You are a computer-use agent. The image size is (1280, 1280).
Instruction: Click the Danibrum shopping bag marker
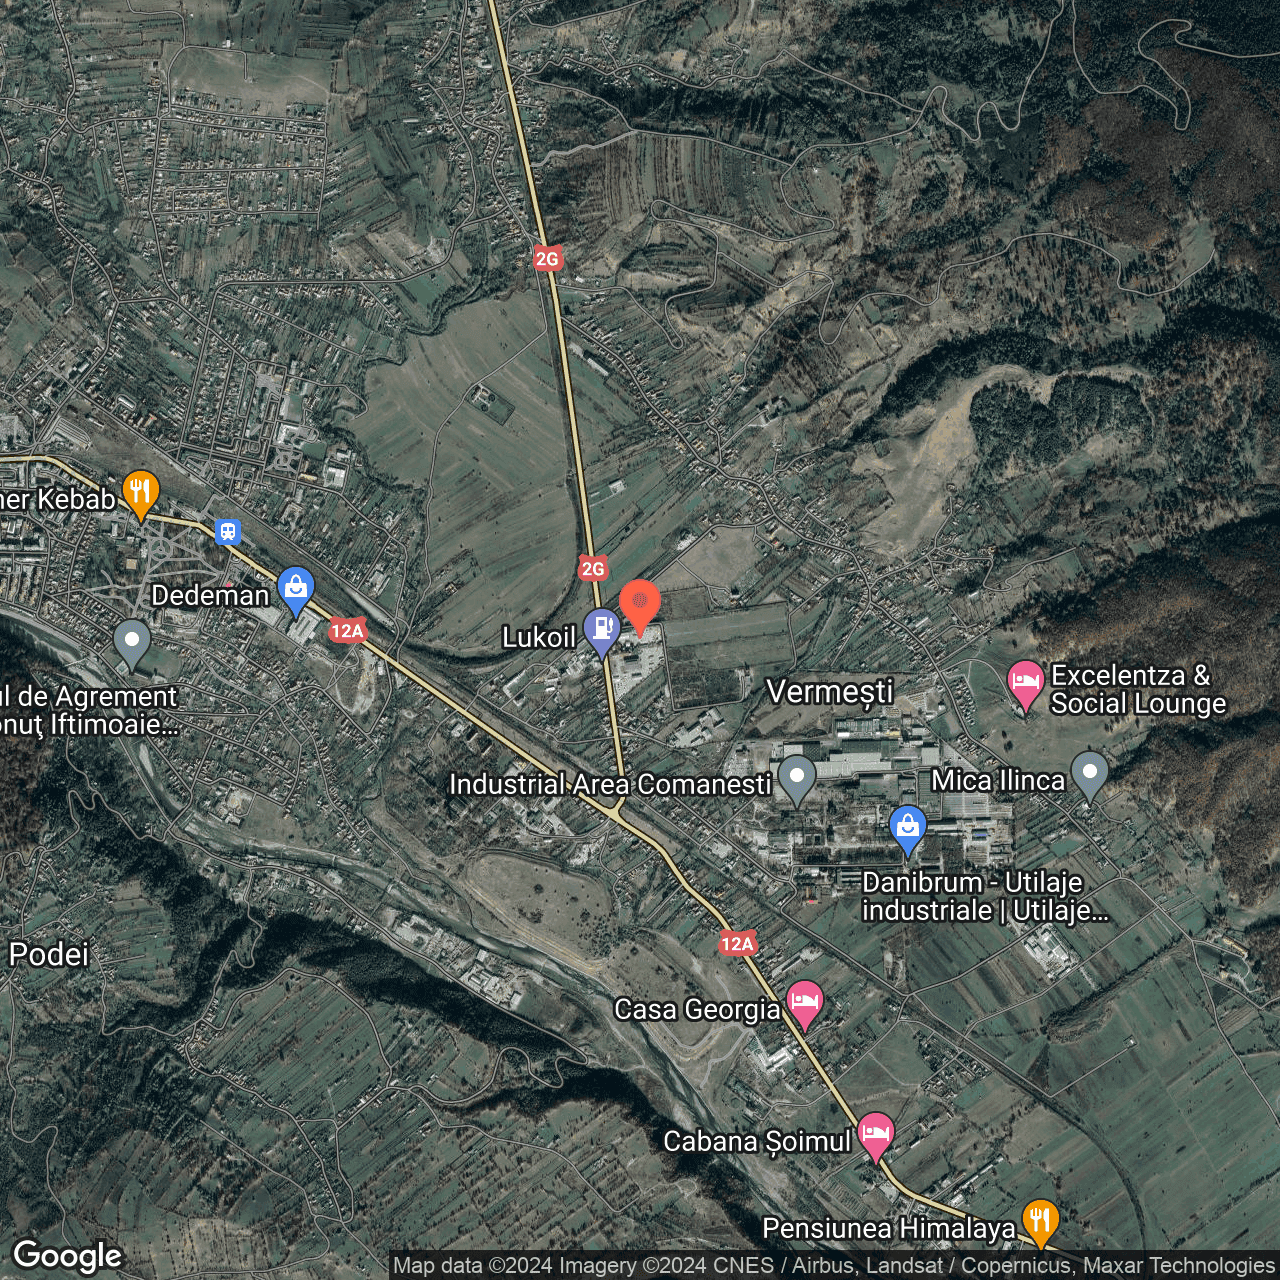(x=907, y=828)
